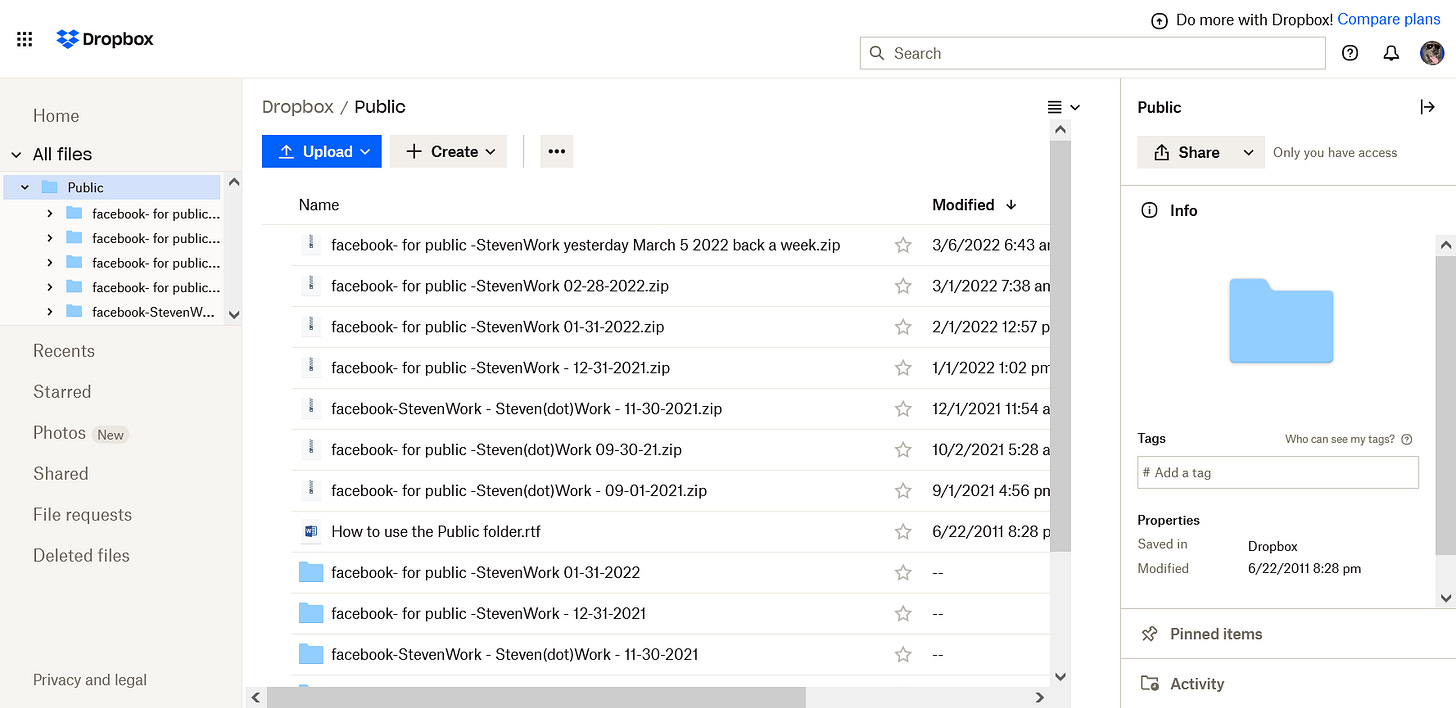This screenshot has height=708, width=1456.
Task: Open the Upload dropdown button
Action: coord(321,151)
